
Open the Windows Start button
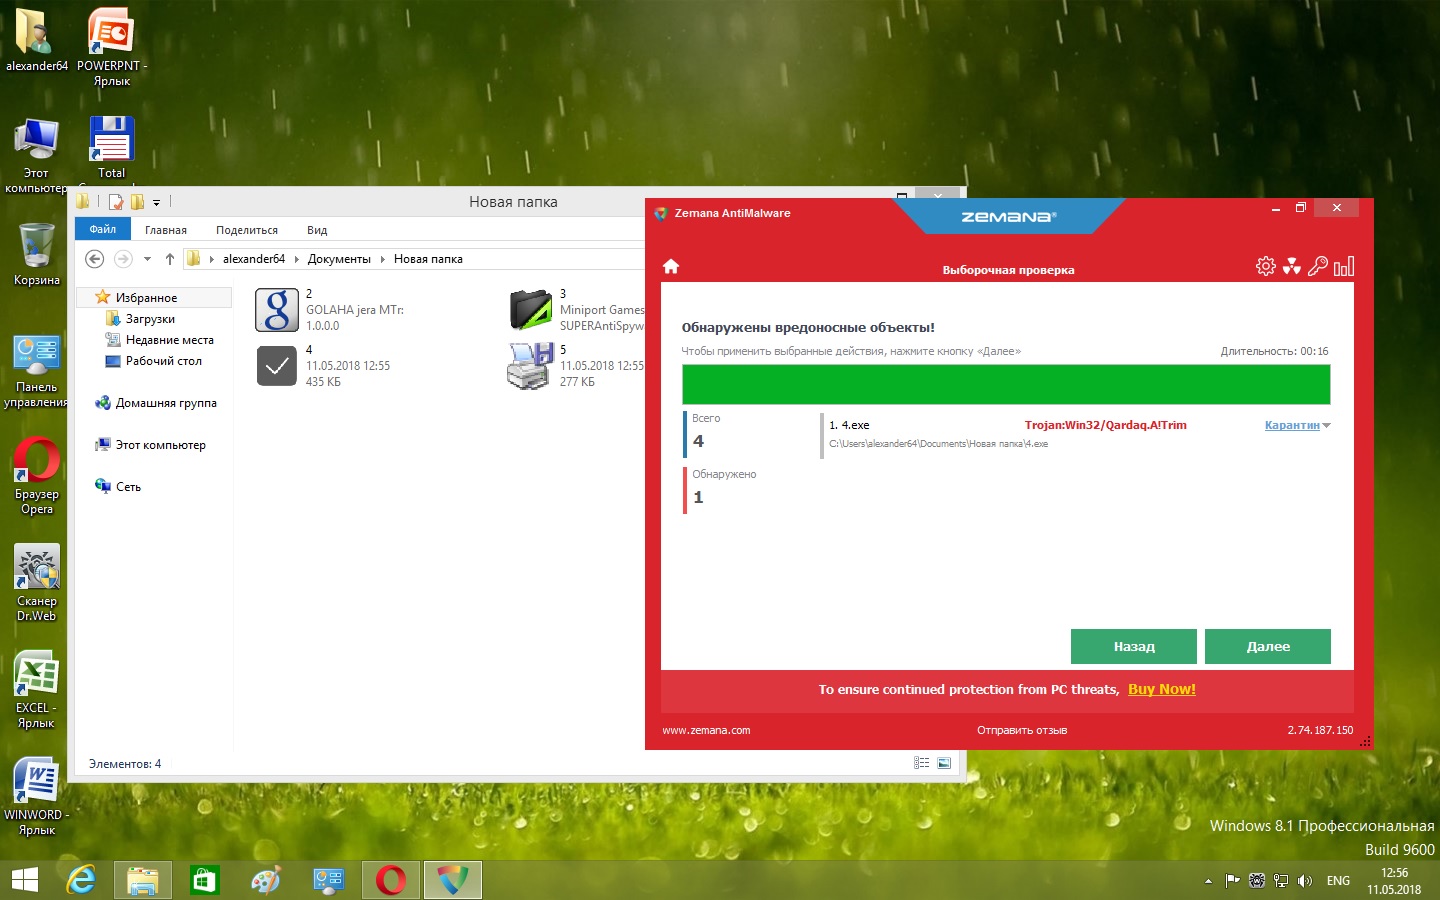24,880
